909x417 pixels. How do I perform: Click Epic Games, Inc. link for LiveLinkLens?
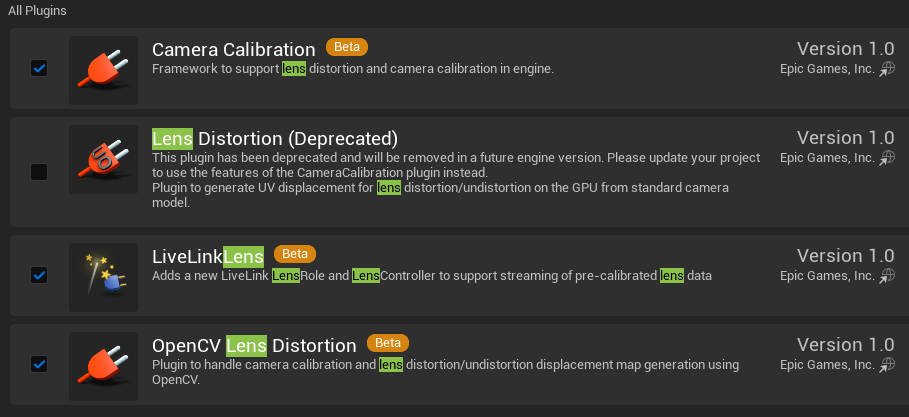point(827,276)
